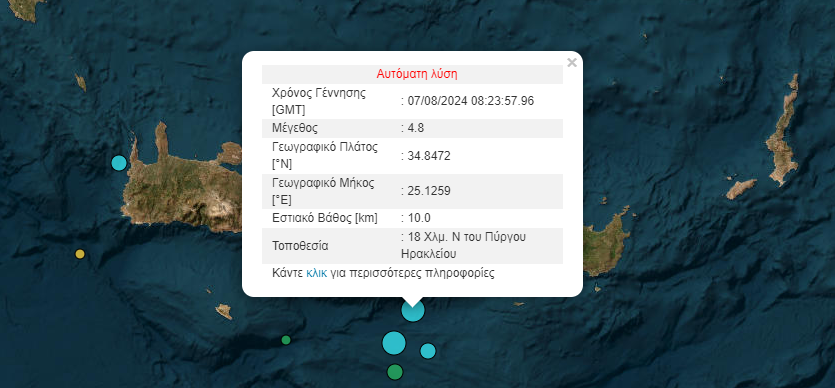This screenshot has width=835, height=388.
Task: Select the small green marker near Gavdos
Action: [x=286, y=340]
